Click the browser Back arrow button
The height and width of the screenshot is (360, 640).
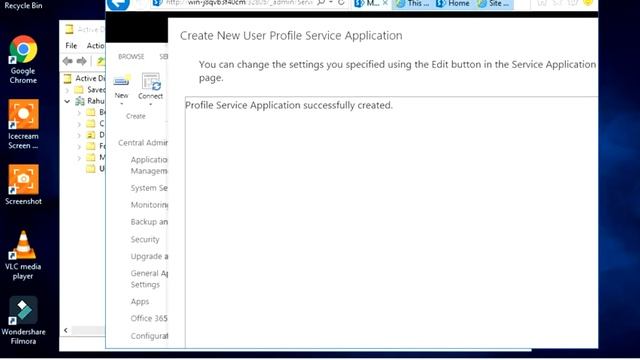point(118,4)
